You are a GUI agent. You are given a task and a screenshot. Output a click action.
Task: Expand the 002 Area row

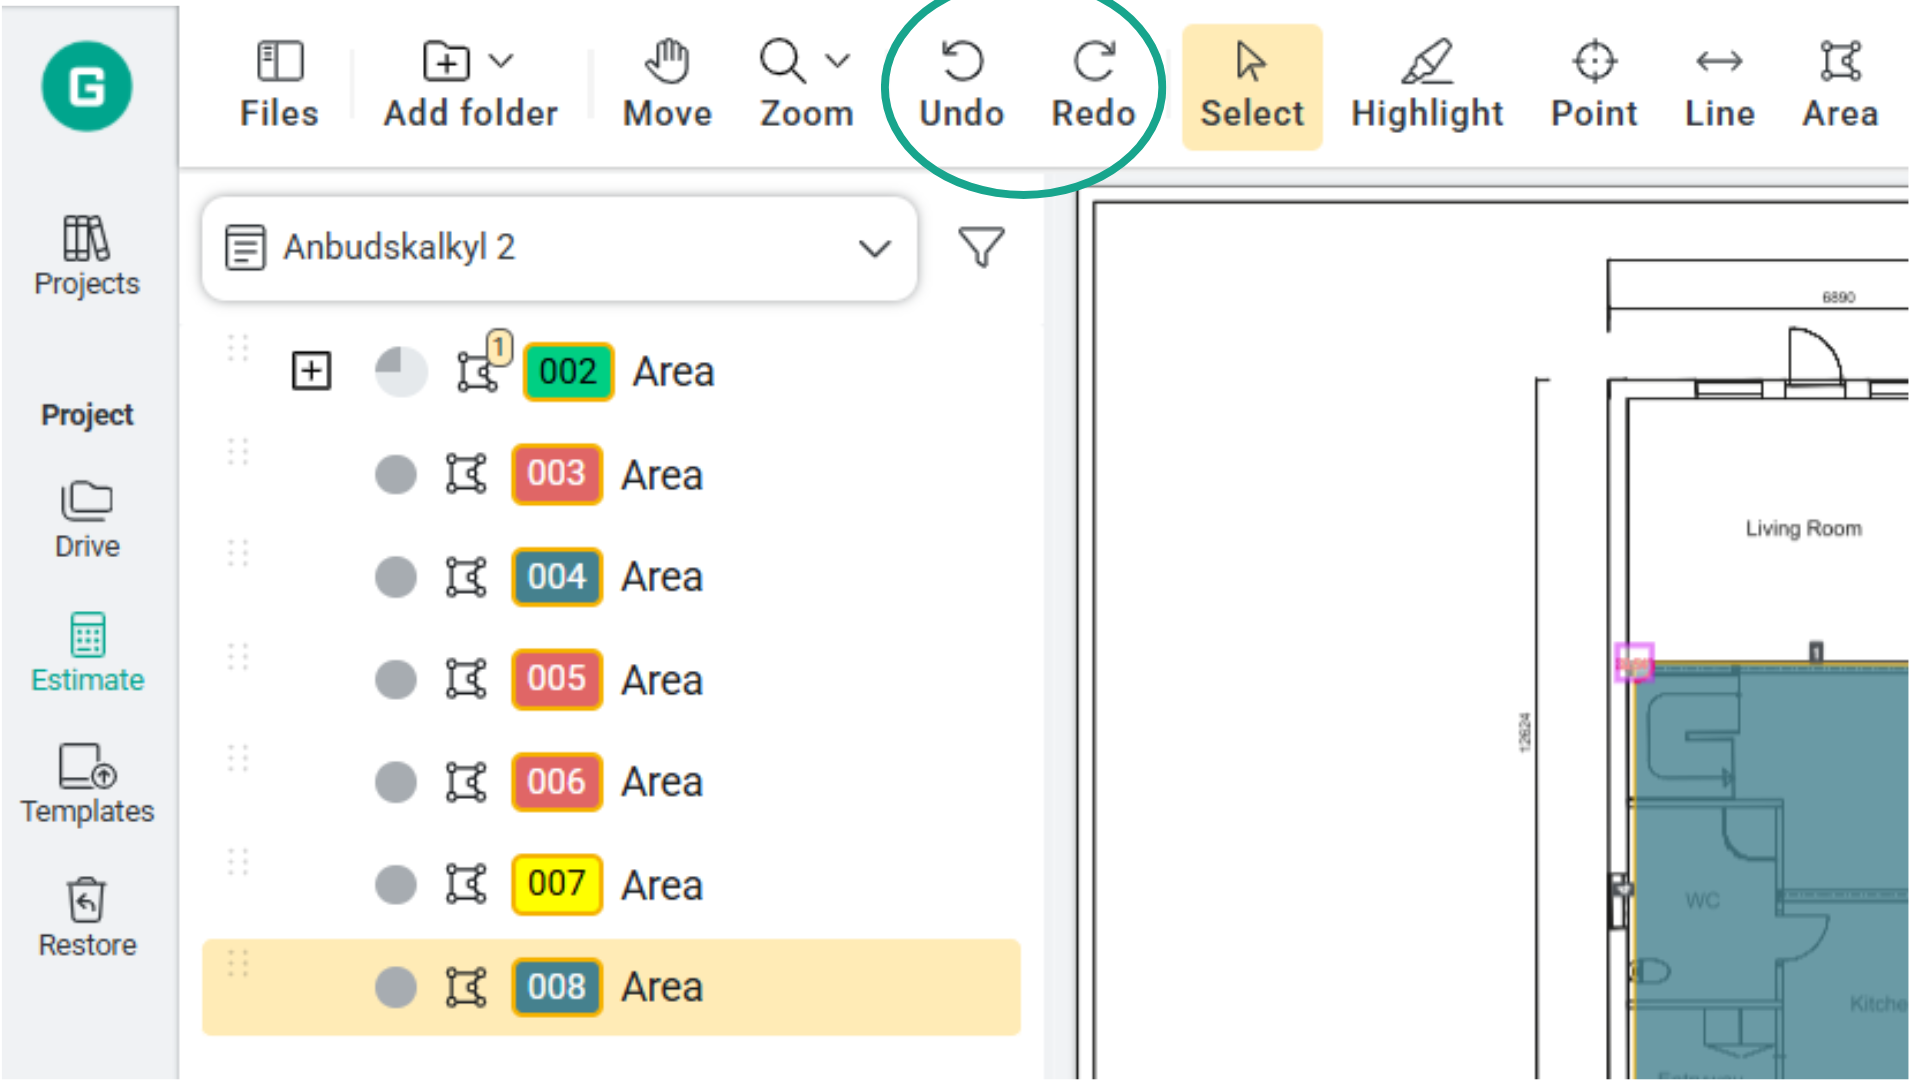(x=311, y=371)
